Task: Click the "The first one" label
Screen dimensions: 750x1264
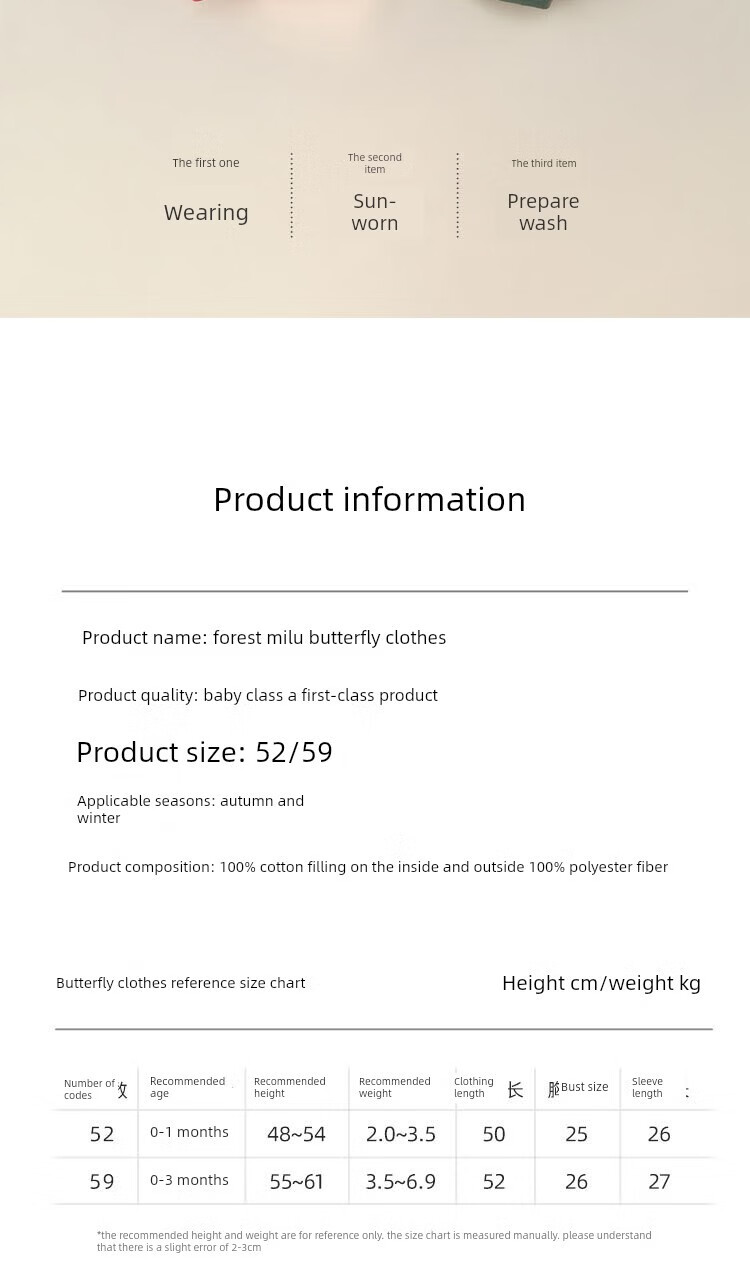Action: [206, 163]
